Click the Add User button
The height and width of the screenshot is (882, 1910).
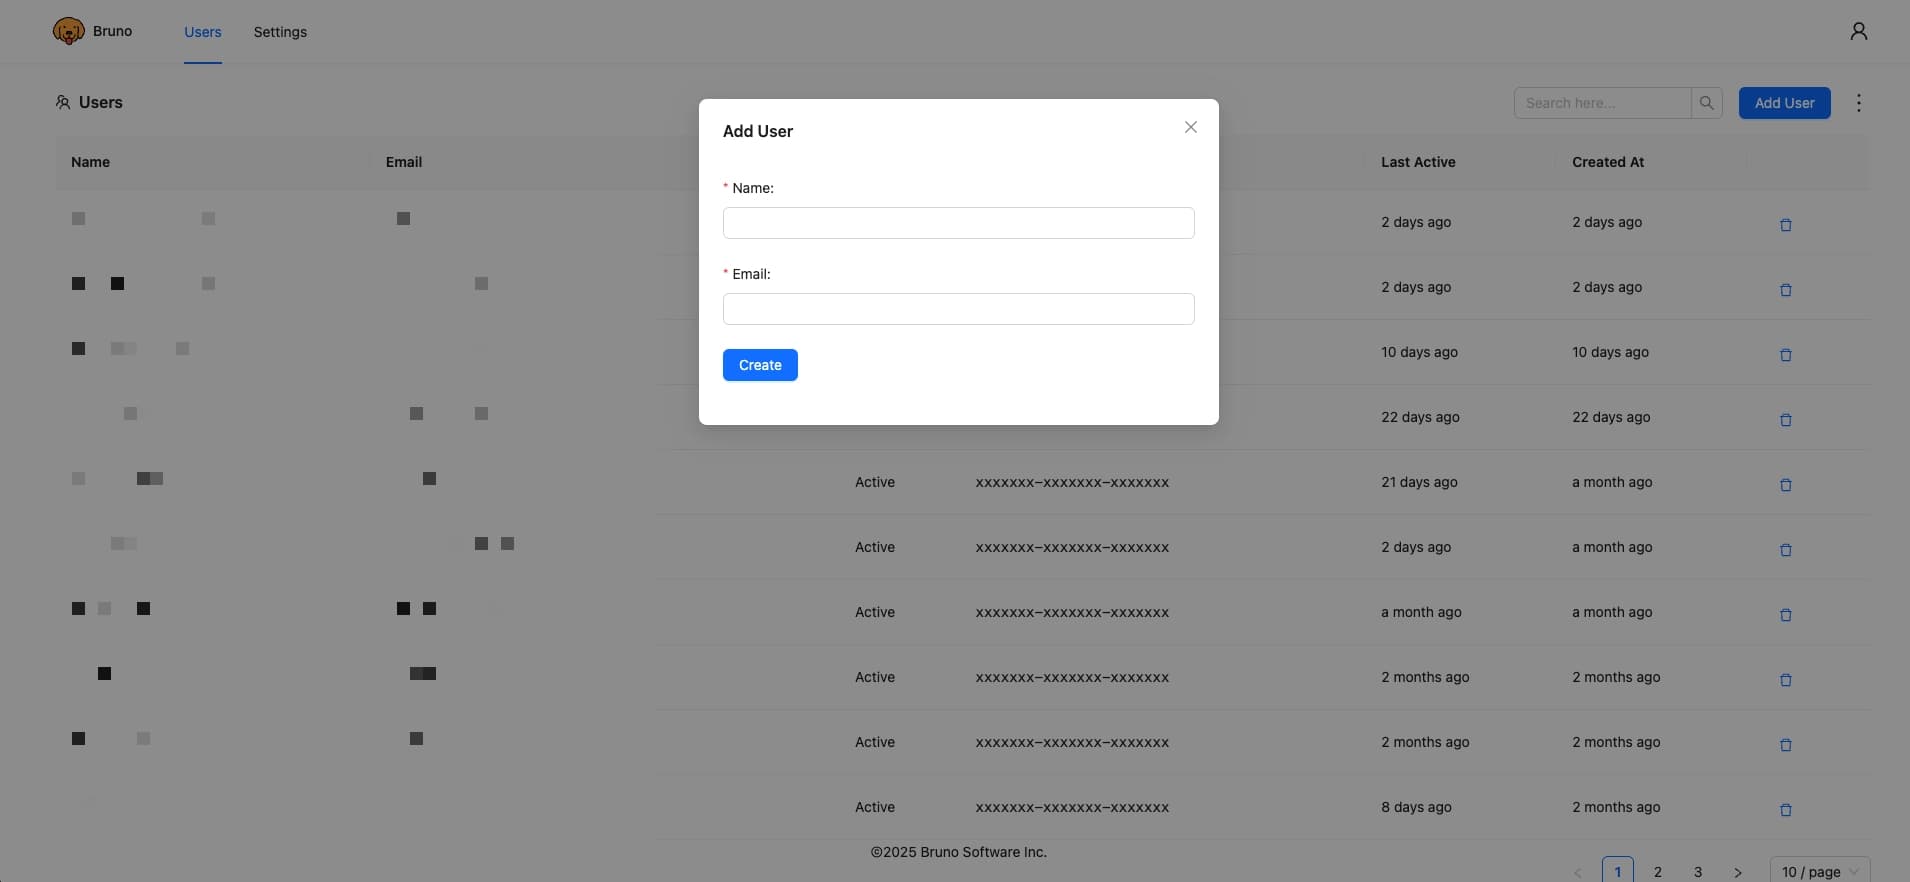(1784, 103)
